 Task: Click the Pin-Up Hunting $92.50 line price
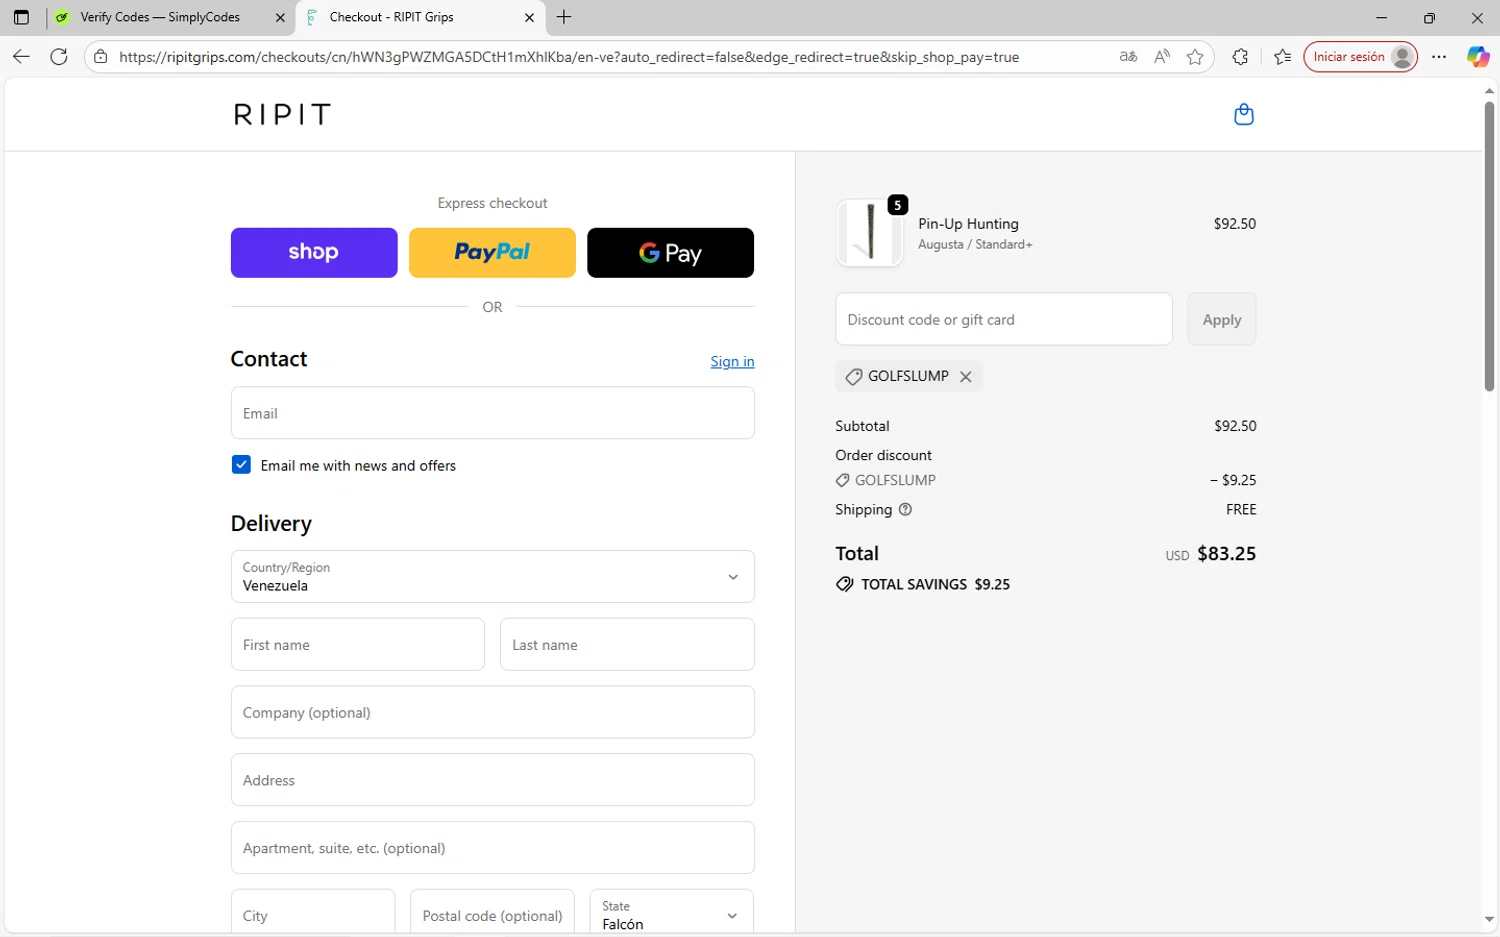click(1235, 224)
